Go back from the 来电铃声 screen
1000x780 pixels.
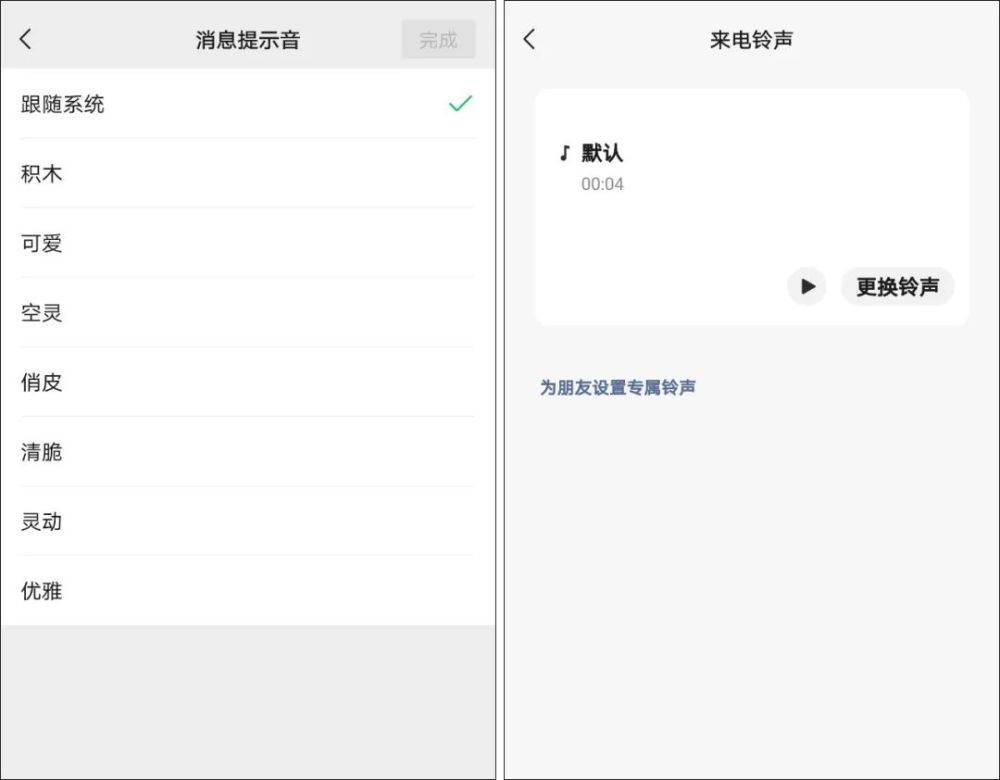point(529,40)
